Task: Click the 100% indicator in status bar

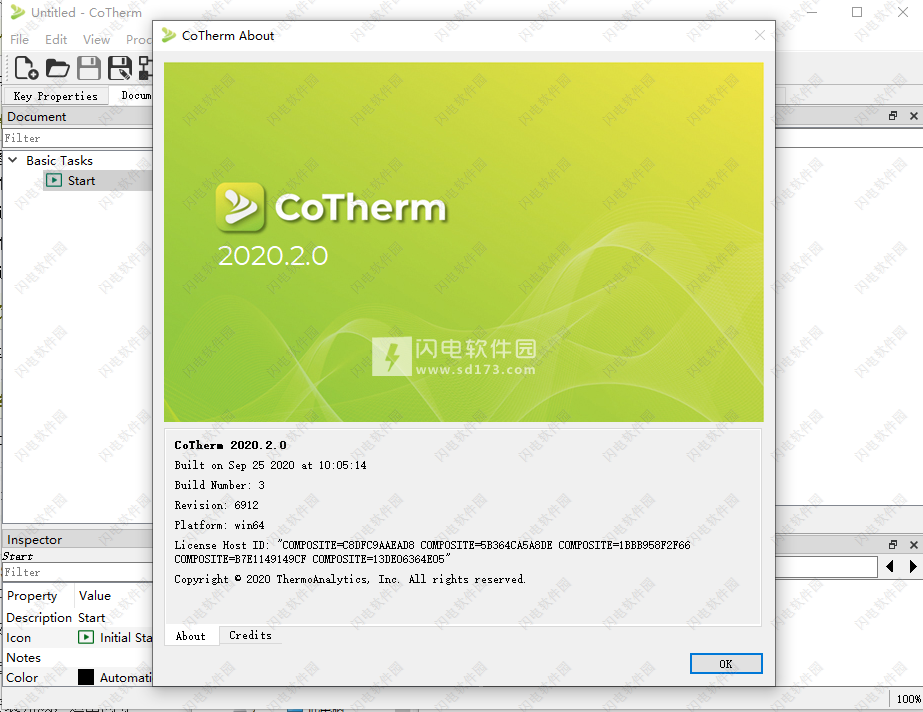Action: point(908,699)
